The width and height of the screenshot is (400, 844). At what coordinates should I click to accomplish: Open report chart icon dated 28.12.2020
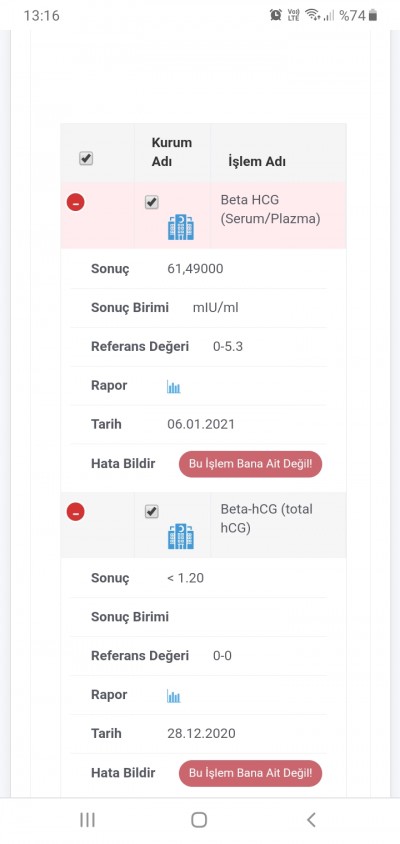pyautogui.click(x=173, y=697)
